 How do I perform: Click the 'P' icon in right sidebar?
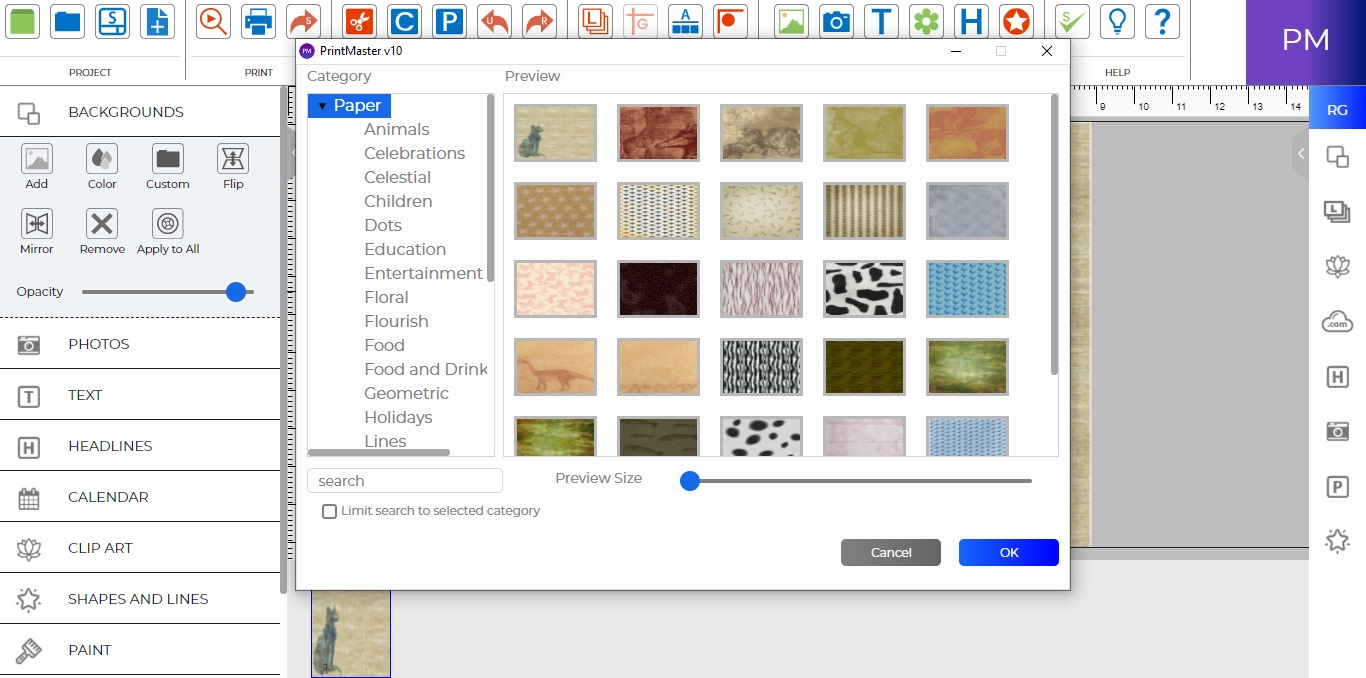[x=1337, y=487]
